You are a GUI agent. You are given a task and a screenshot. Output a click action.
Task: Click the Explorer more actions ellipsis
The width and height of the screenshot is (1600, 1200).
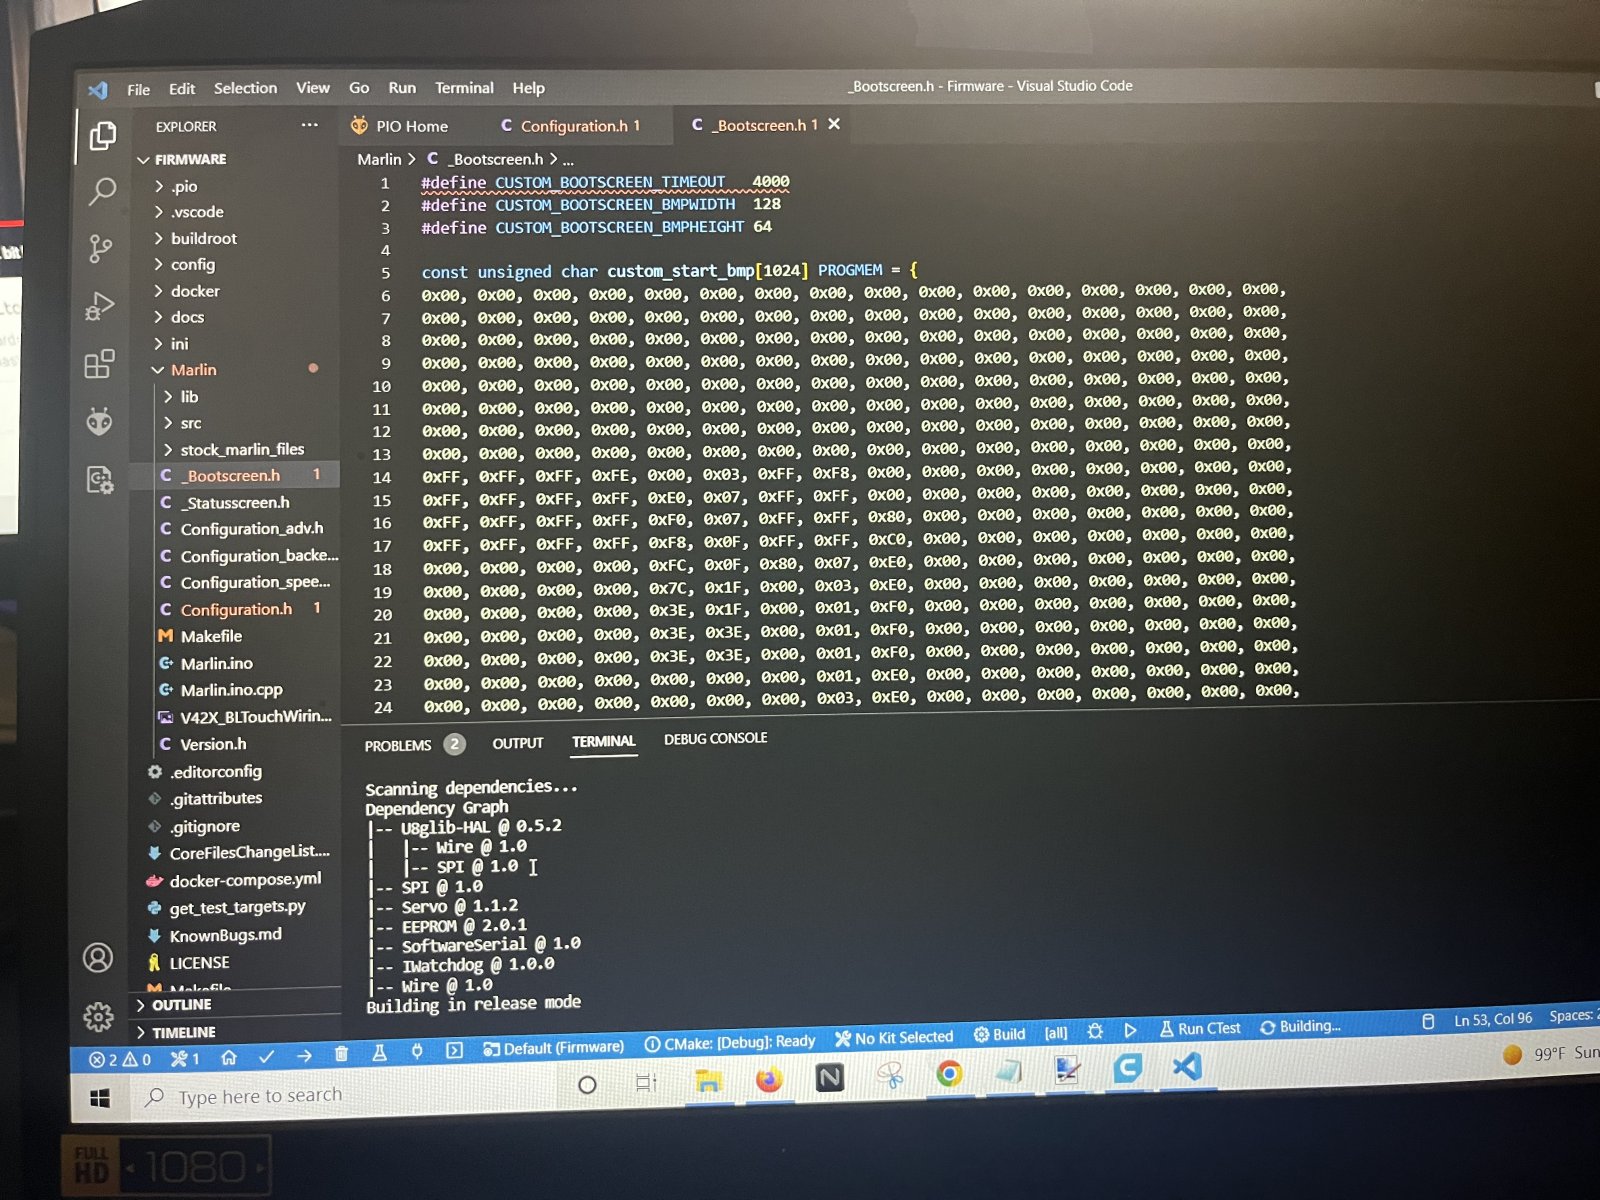pyautogui.click(x=310, y=125)
